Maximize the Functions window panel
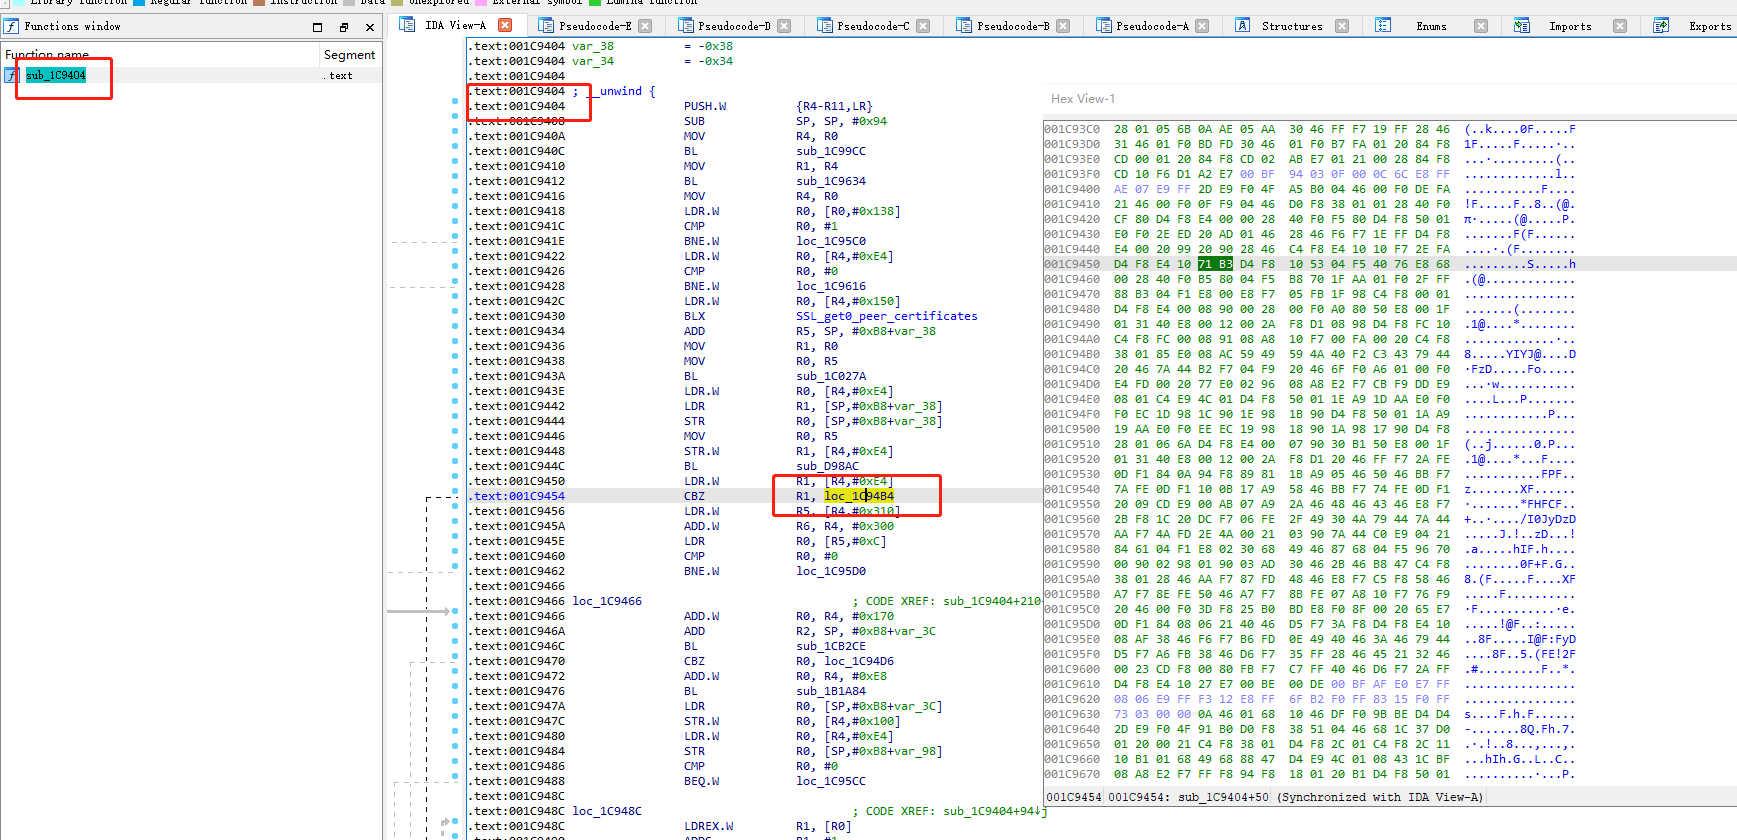 [x=318, y=27]
